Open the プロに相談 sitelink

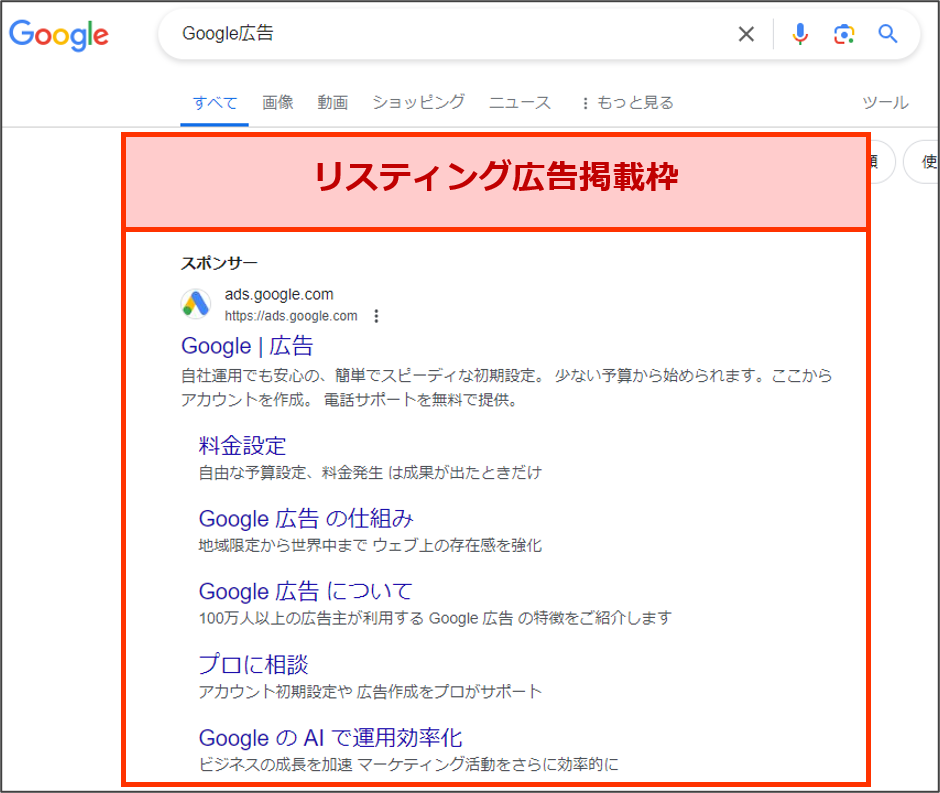coord(253,665)
